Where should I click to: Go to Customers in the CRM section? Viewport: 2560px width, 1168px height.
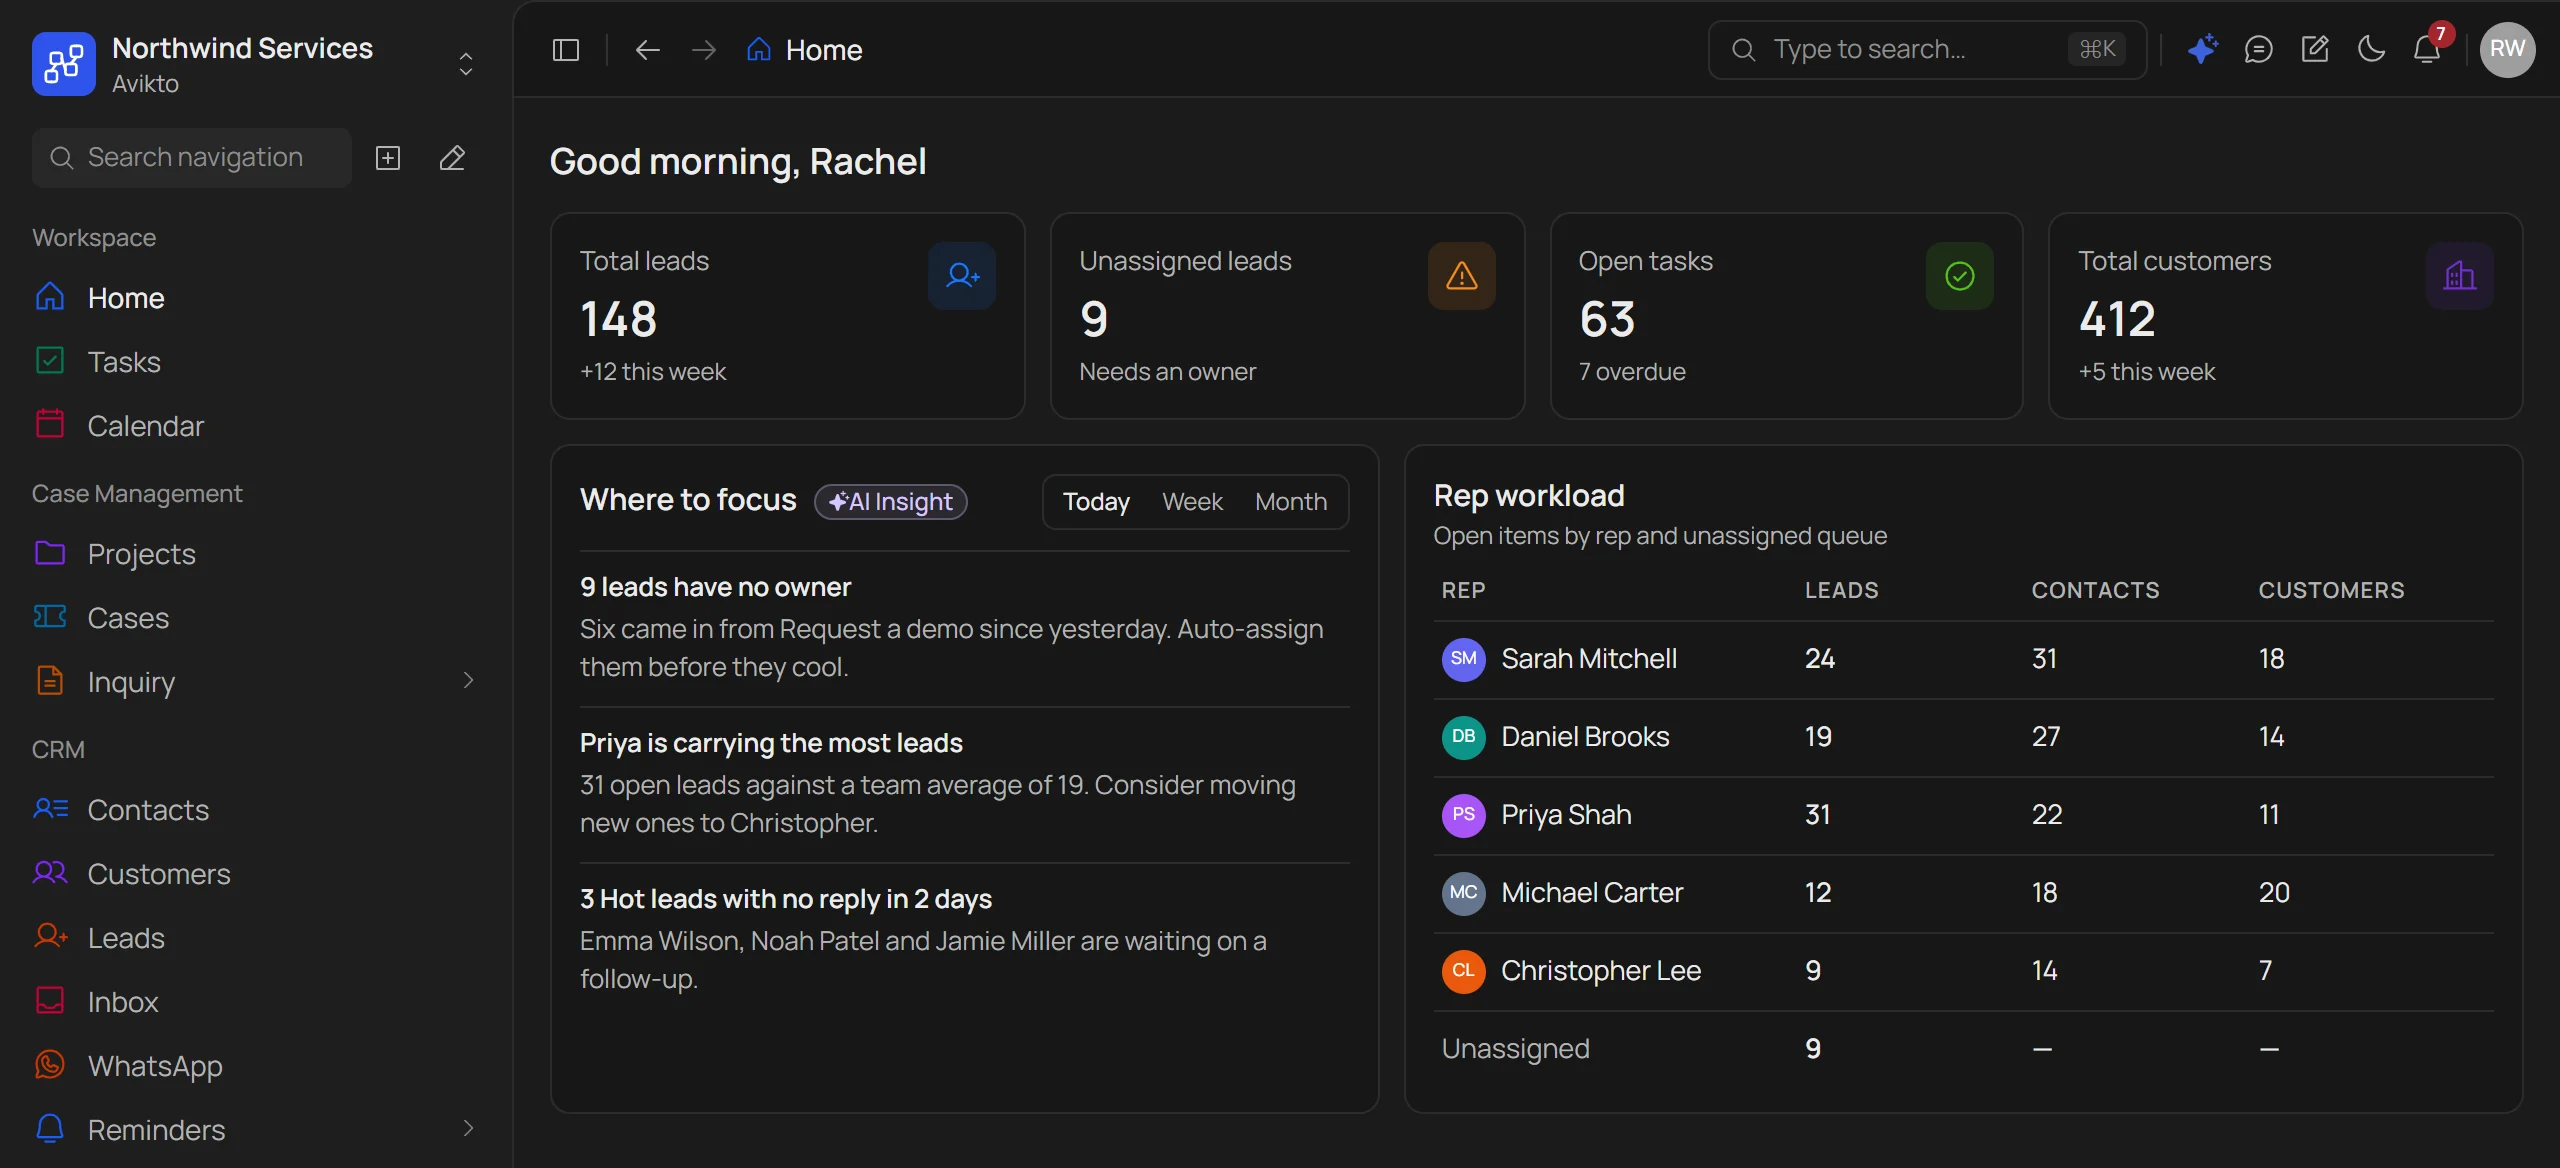pyautogui.click(x=256, y=874)
